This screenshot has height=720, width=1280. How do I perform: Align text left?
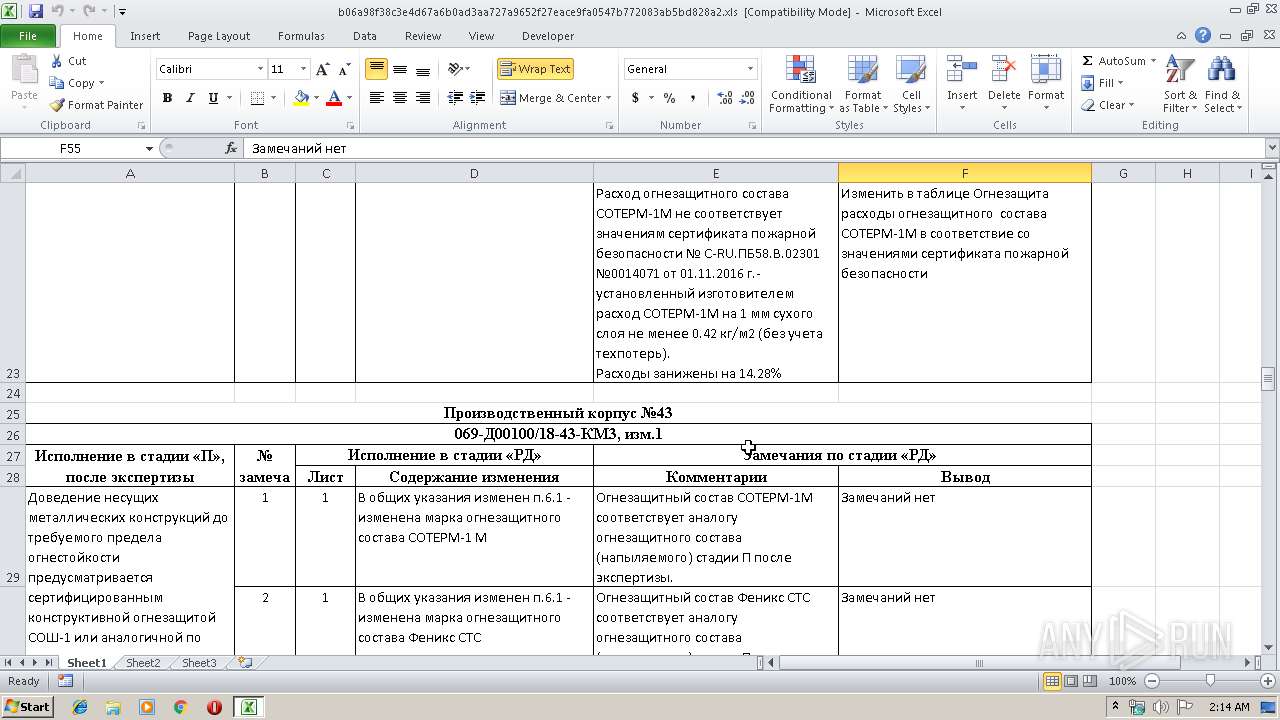tap(377, 98)
